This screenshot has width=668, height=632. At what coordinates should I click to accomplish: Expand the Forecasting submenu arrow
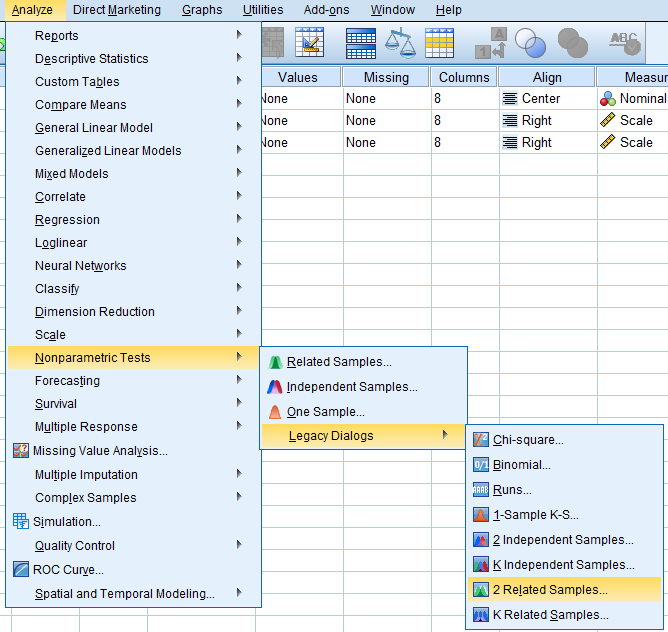[x=239, y=380]
